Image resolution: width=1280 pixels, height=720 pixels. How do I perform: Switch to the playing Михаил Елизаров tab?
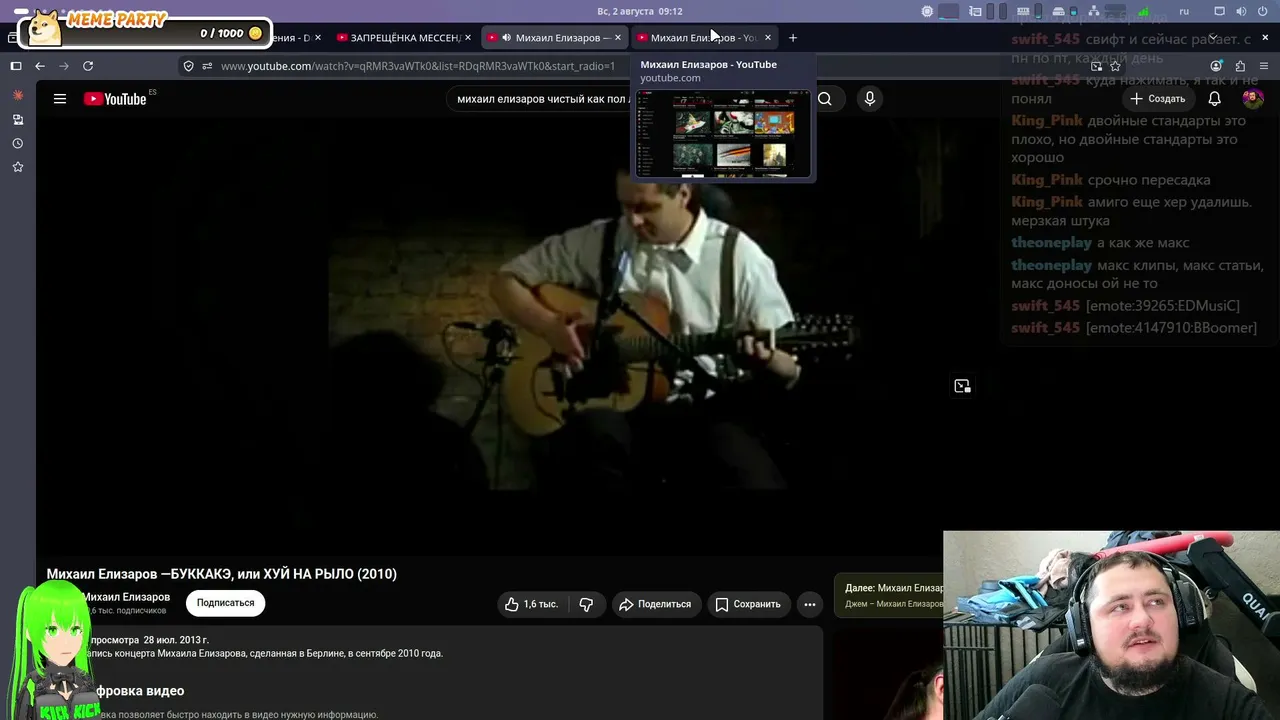pyautogui.click(x=554, y=38)
